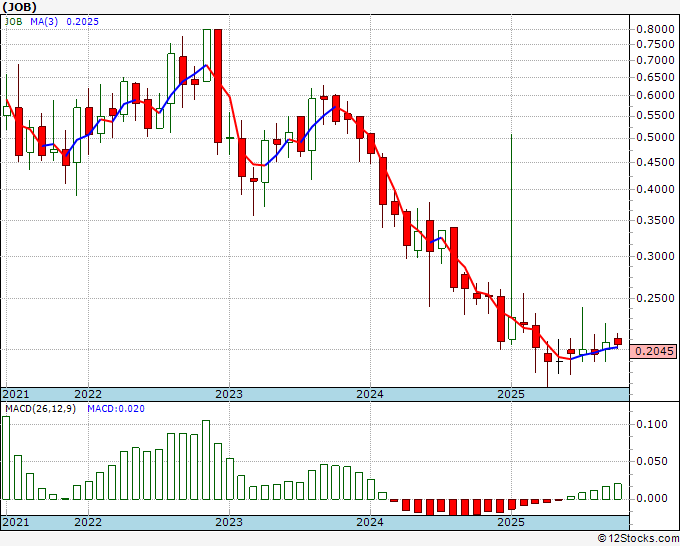Click the 0.2025 moving average value

tap(82, 21)
